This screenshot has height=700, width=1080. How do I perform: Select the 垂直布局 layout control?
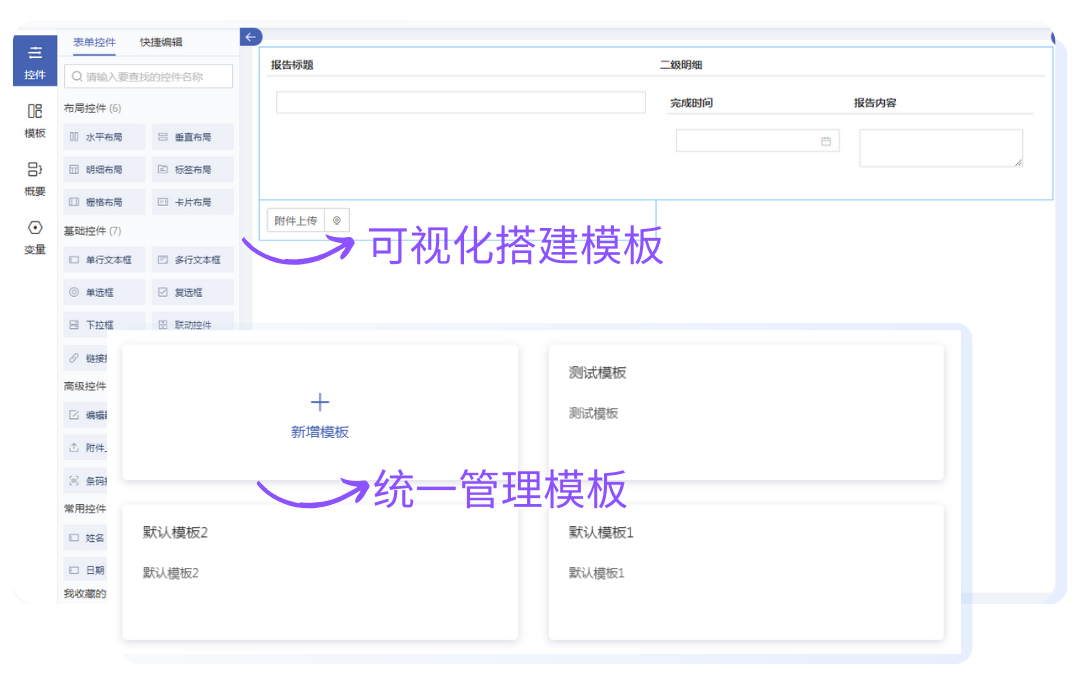pyautogui.click(x=193, y=137)
